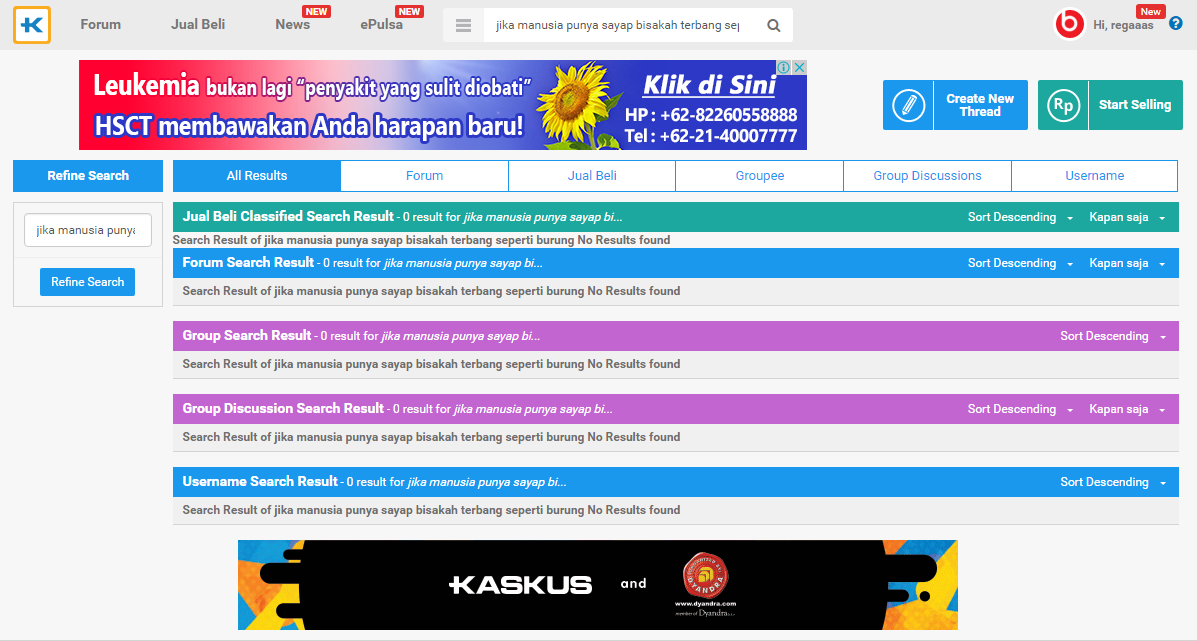1197x641 pixels.
Task: Open the Forum navigation item
Action: (x=101, y=24)
